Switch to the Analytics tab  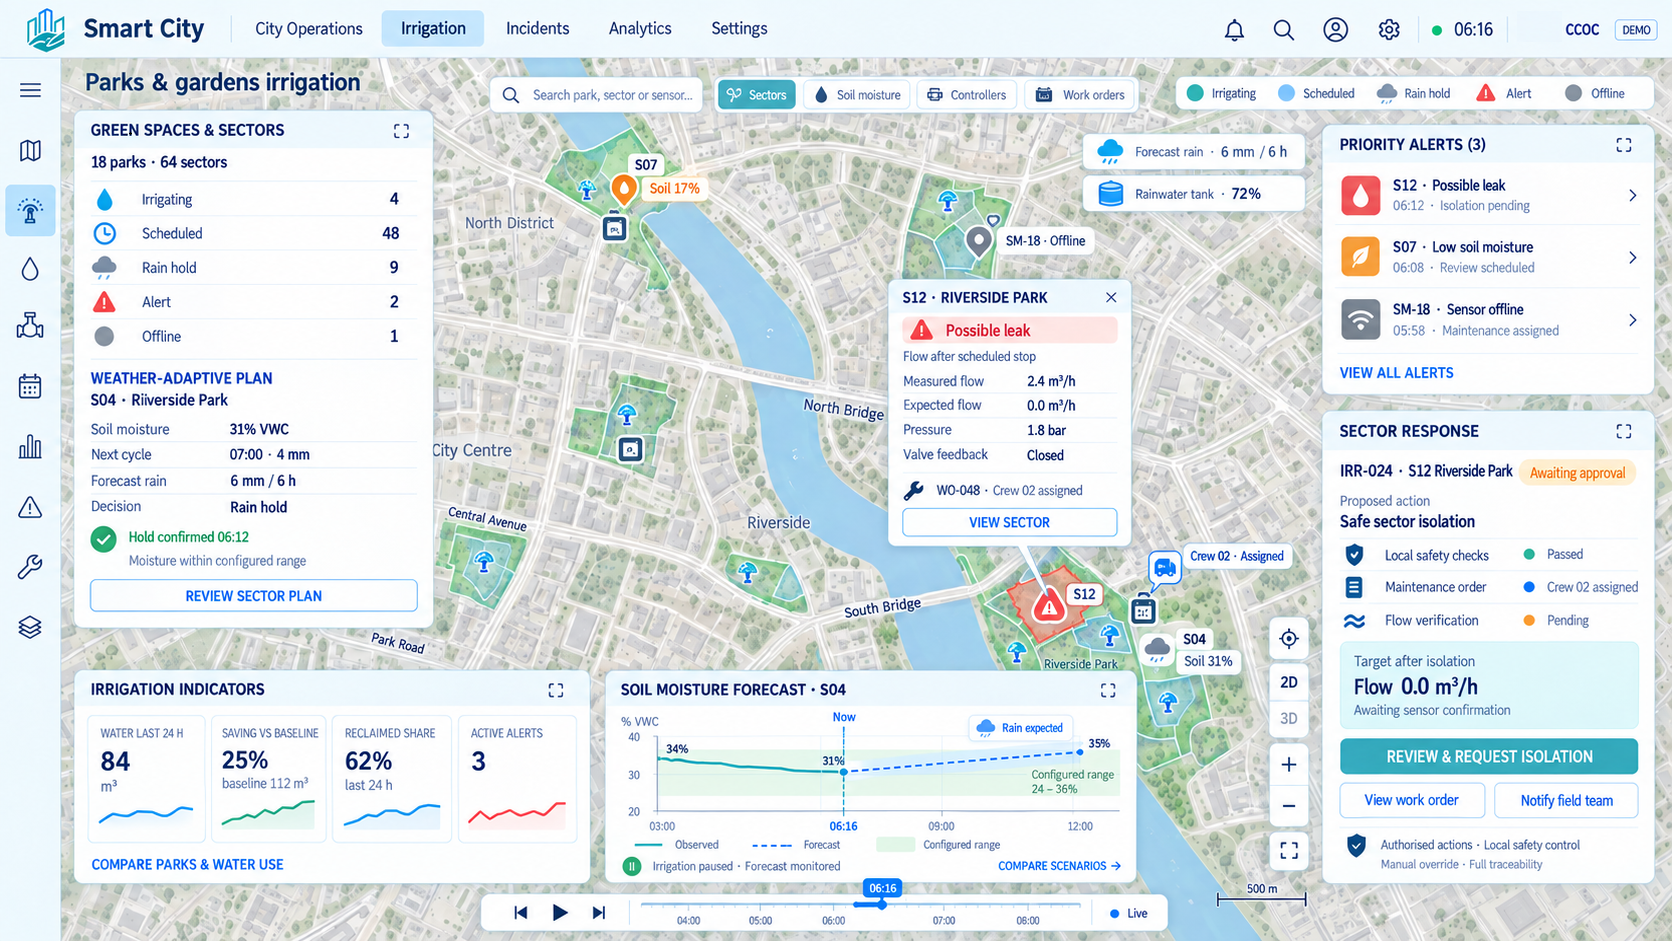point(640,29)
